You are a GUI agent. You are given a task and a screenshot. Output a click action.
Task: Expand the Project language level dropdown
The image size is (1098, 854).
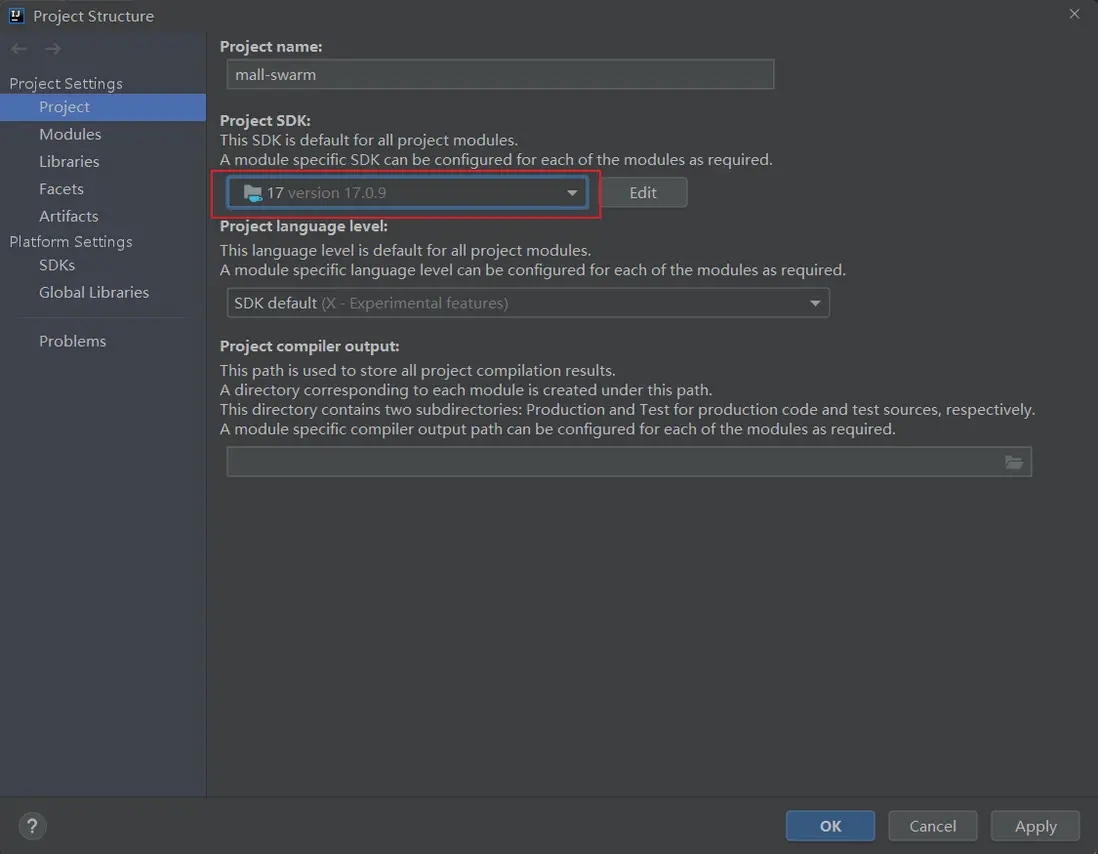point(815,303)
